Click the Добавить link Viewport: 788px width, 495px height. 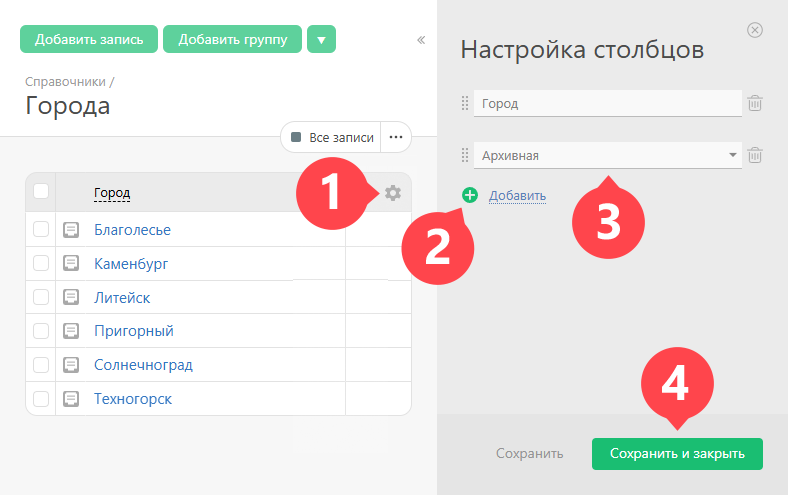[x=517, y=195]
